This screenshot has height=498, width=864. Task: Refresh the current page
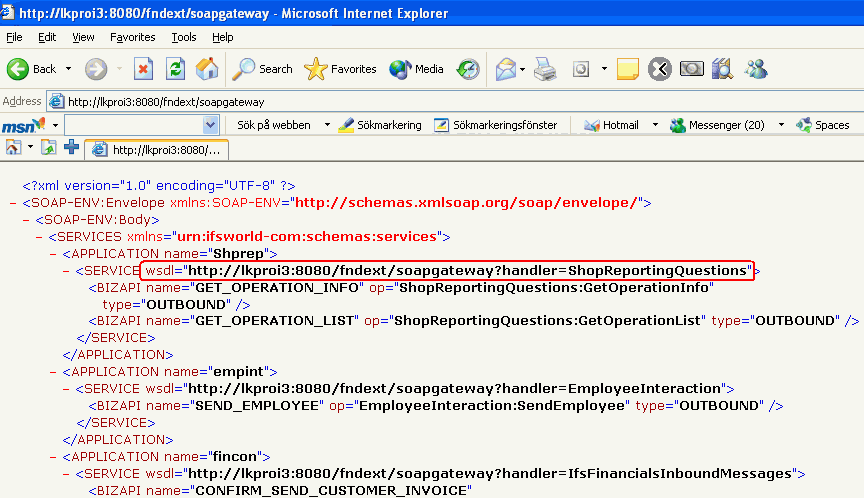point(175,69)
